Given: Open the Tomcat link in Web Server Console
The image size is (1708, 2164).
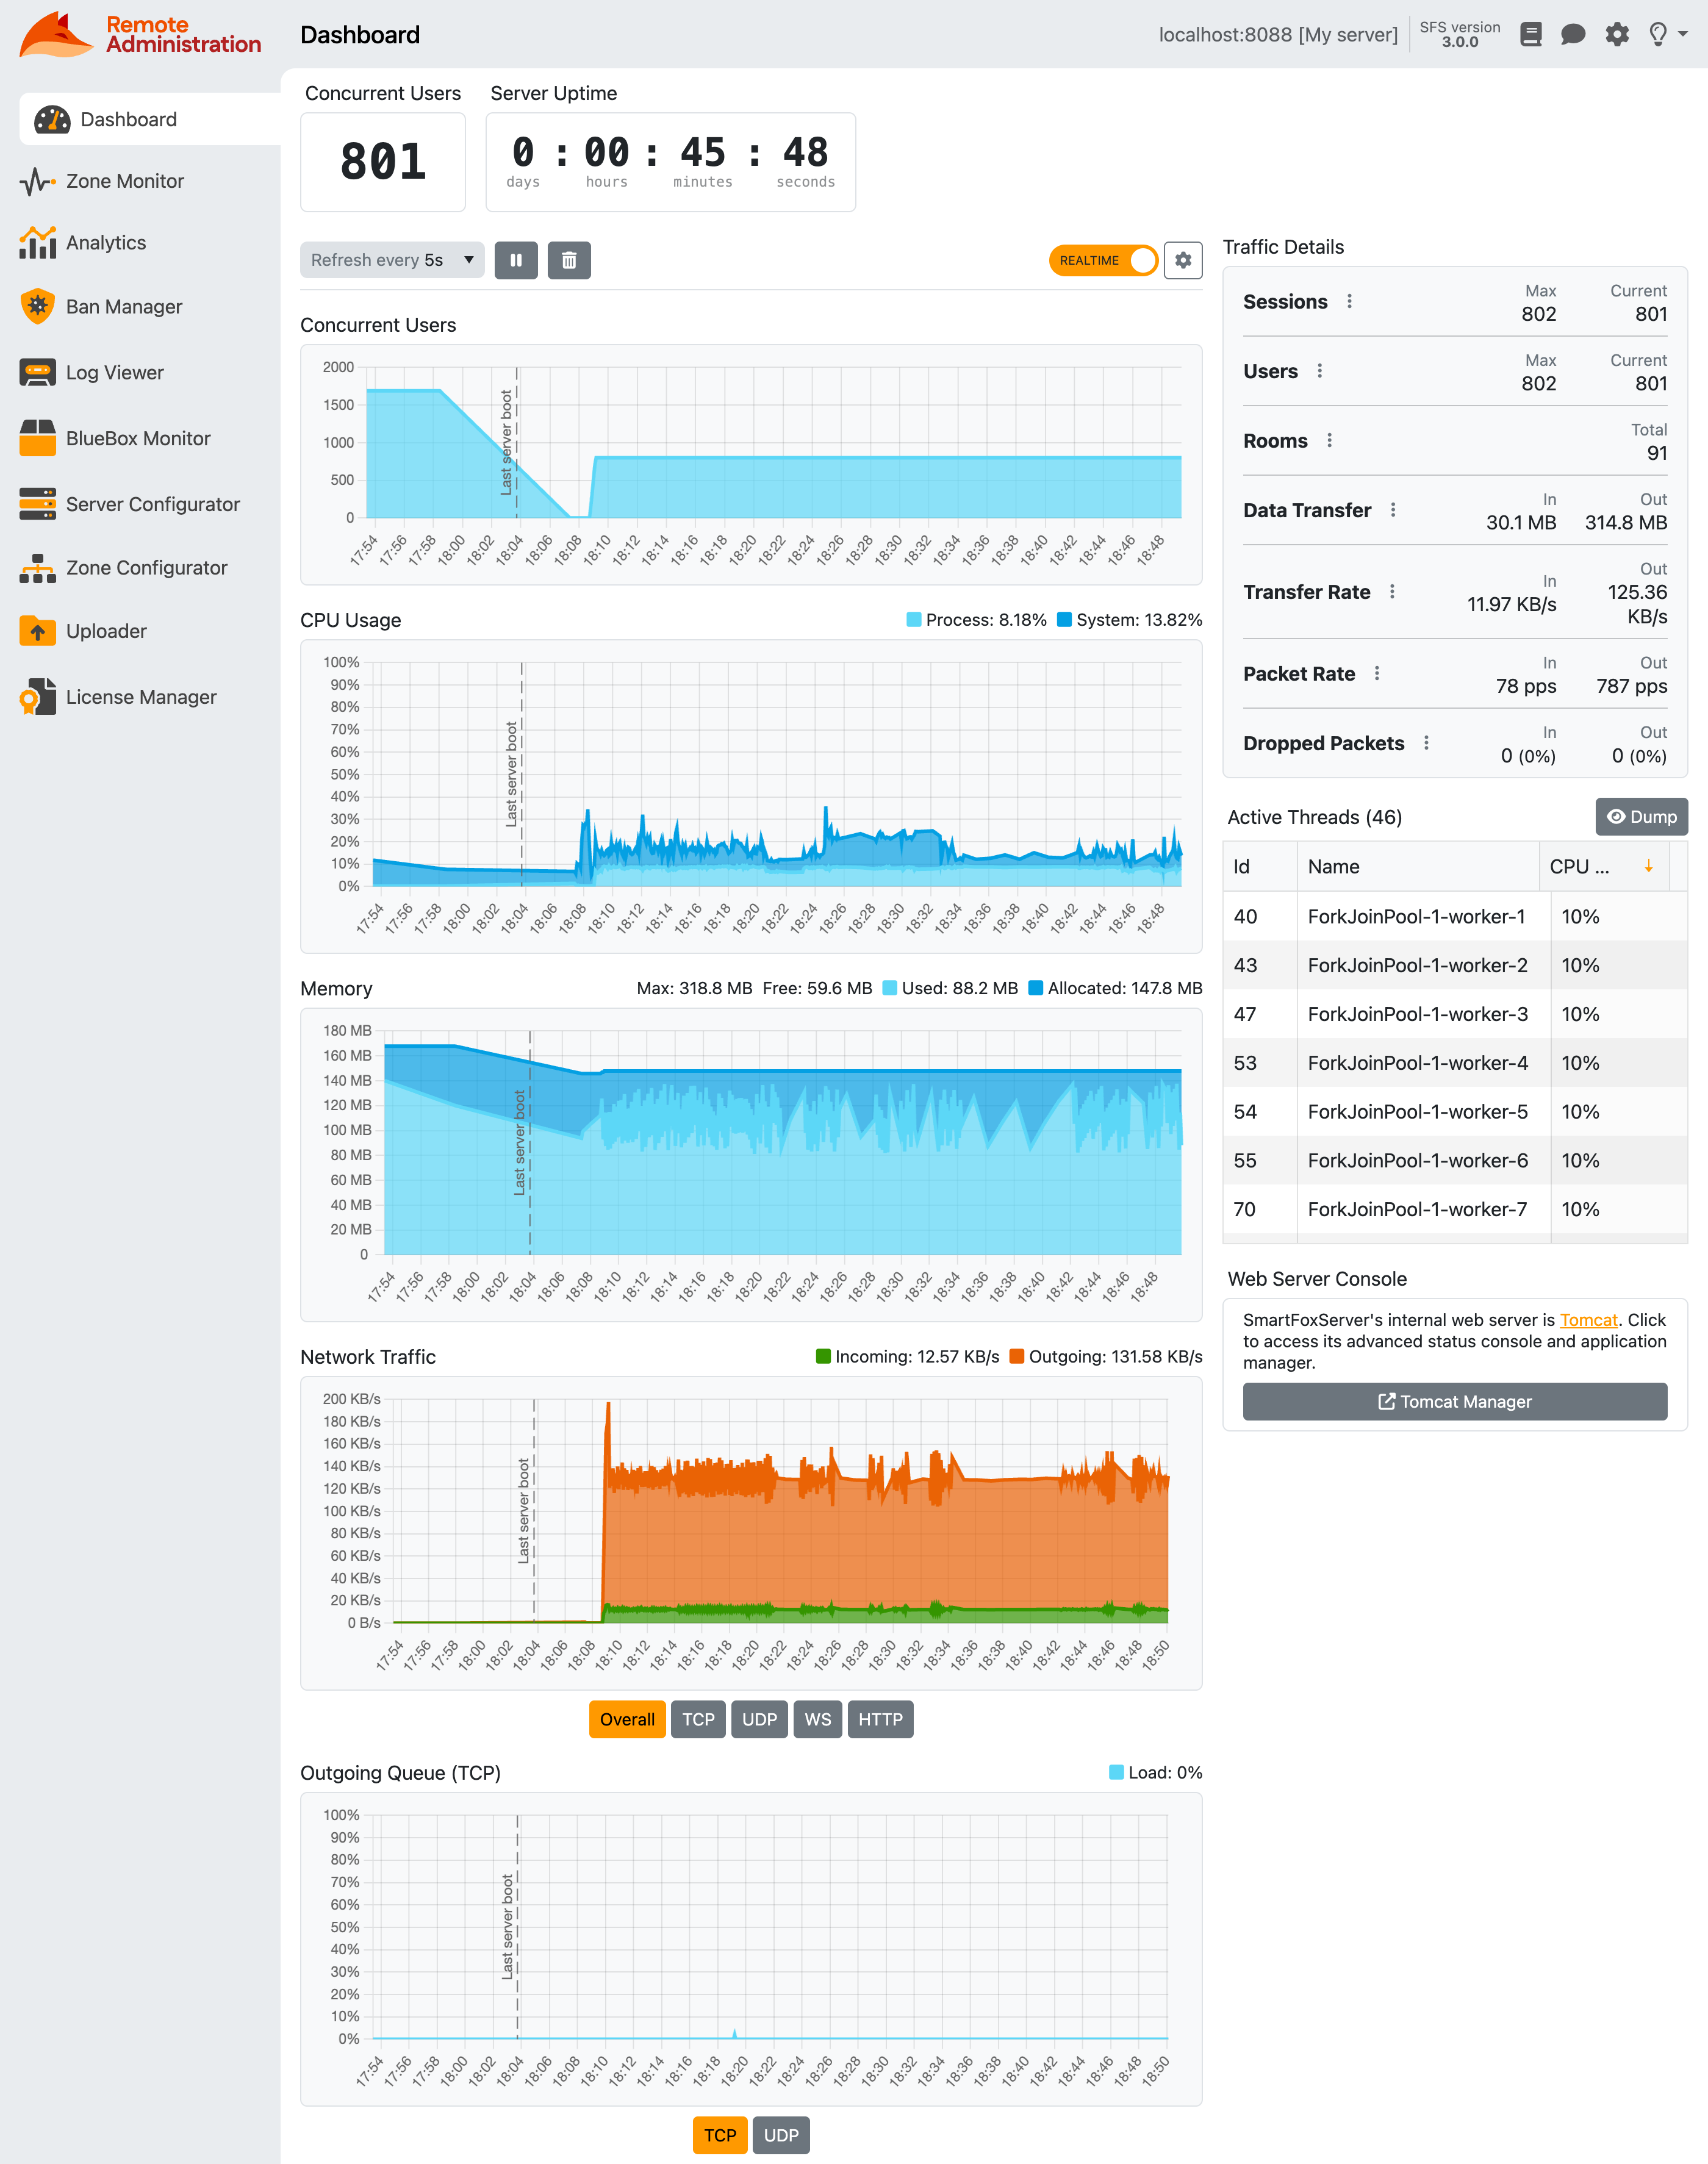Looking at the screenshot, I should tap(1588, 1320).
